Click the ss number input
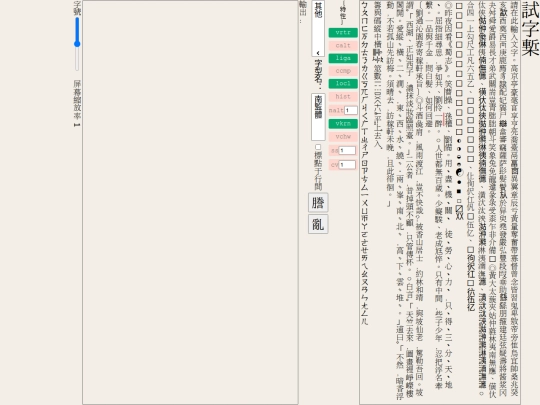 (x=347, y=150)
